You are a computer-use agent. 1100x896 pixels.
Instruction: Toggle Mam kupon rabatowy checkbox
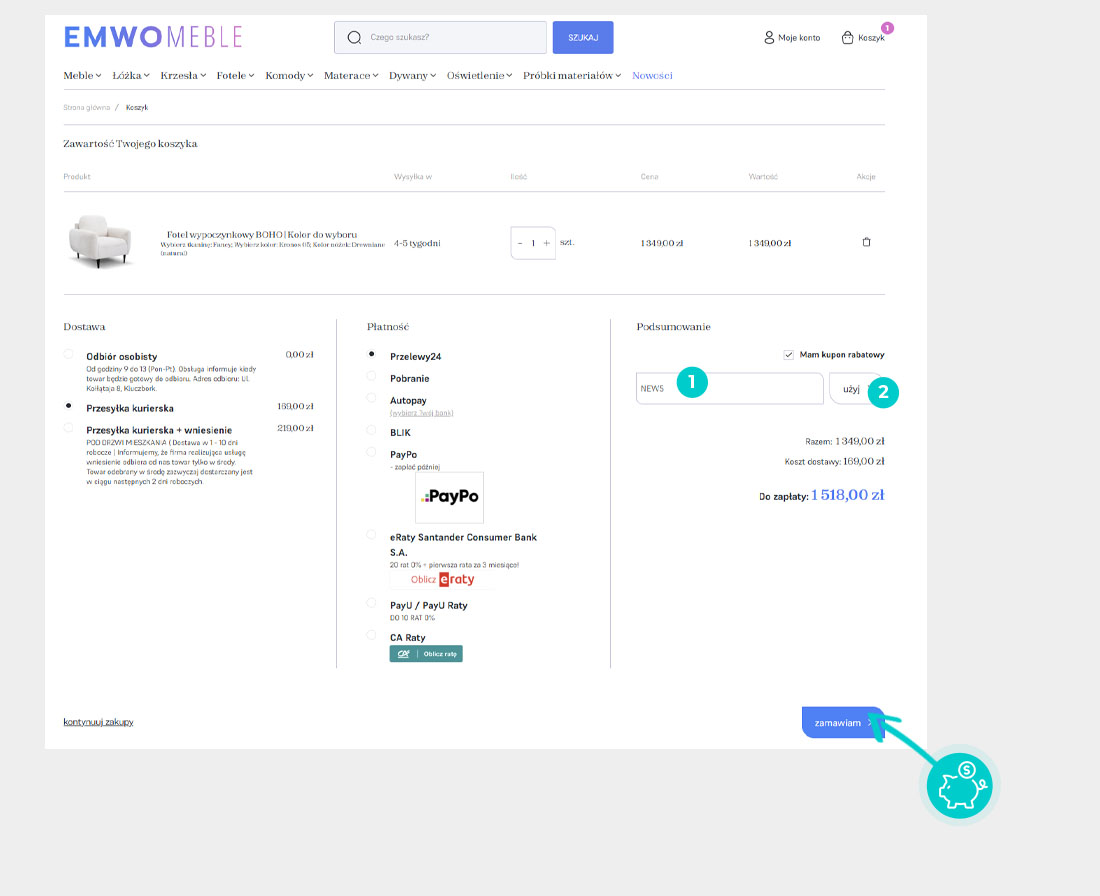pos(789,354)
